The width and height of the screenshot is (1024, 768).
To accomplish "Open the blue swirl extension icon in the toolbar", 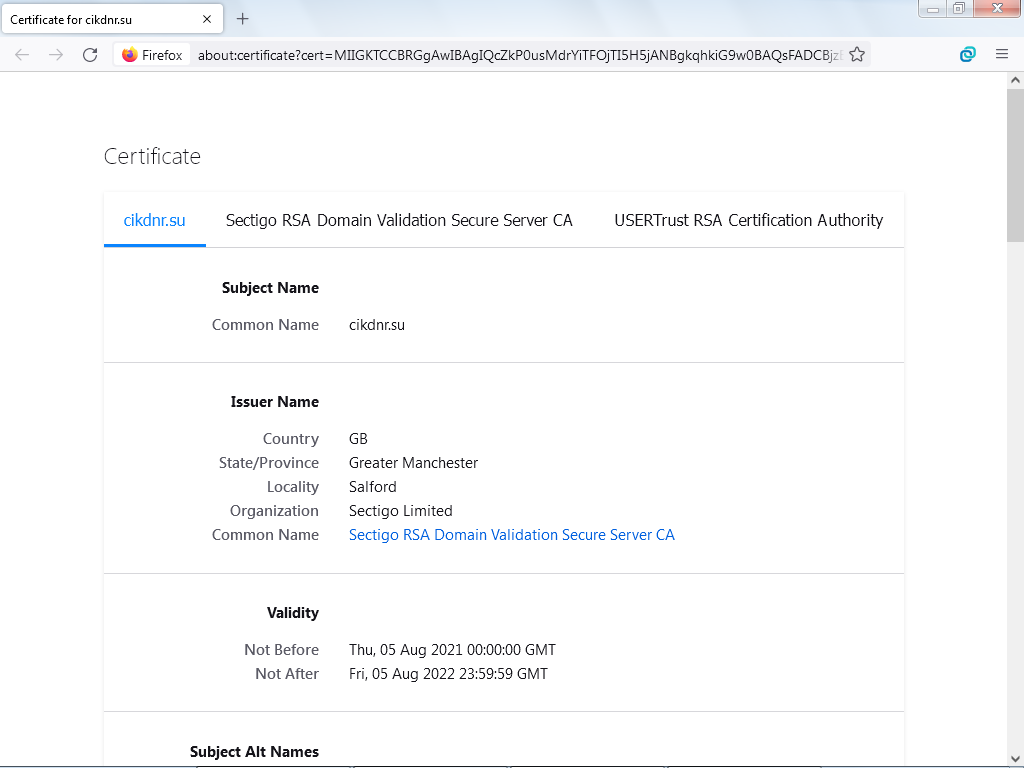I will coord(968,55).
